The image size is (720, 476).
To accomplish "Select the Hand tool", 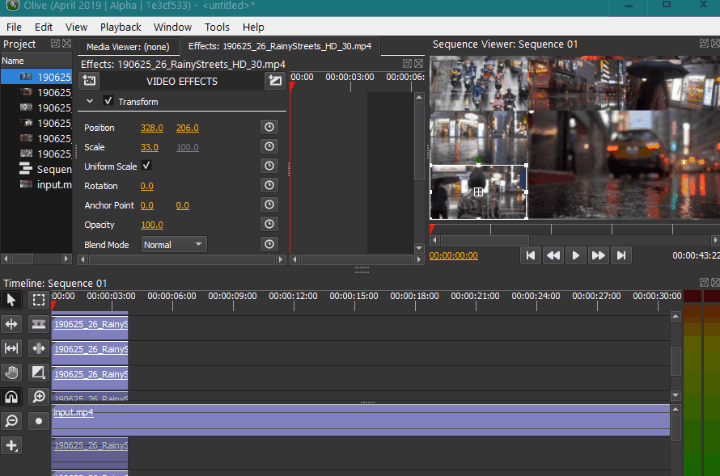I will pyautogui.click(x=12, y=372).
